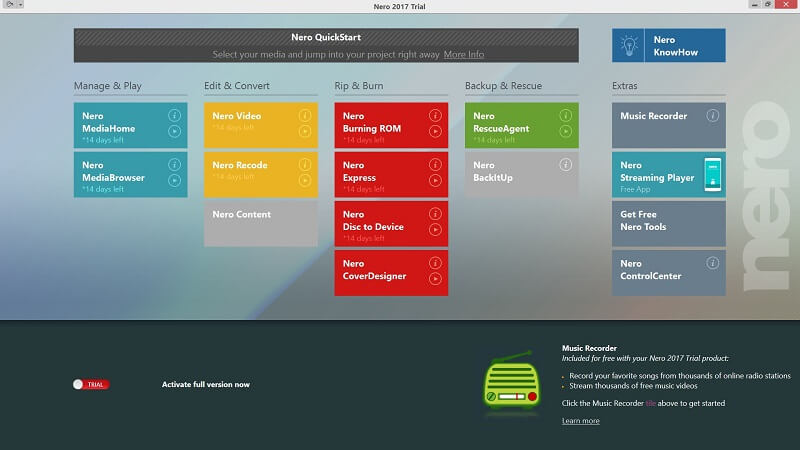Open the Nero Streaming Player tile
The width and height of the screenshot is (800, 450).
point(668,174)
